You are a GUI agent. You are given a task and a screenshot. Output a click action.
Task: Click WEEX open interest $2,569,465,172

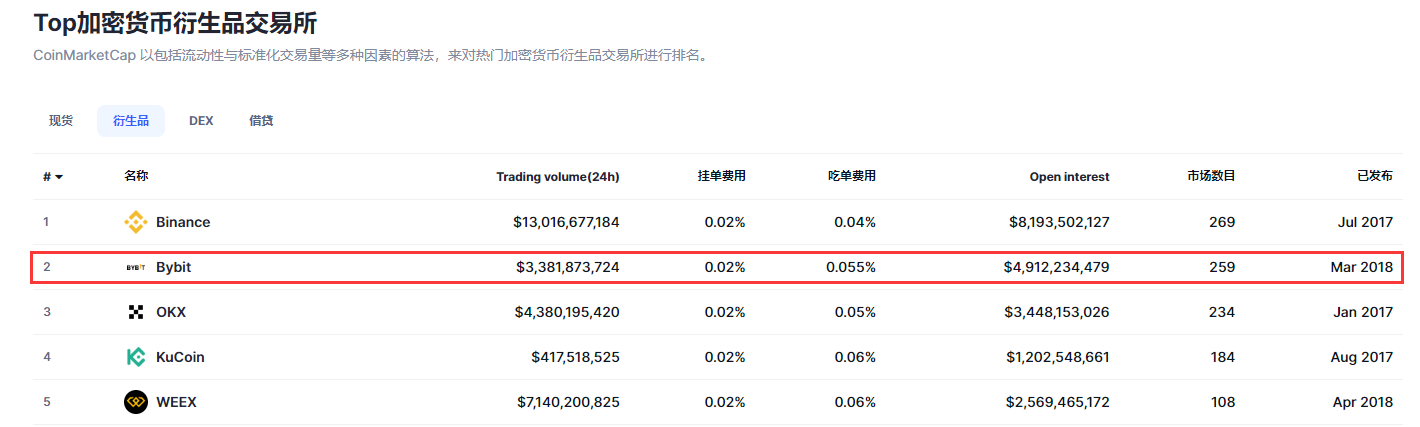1058,402
